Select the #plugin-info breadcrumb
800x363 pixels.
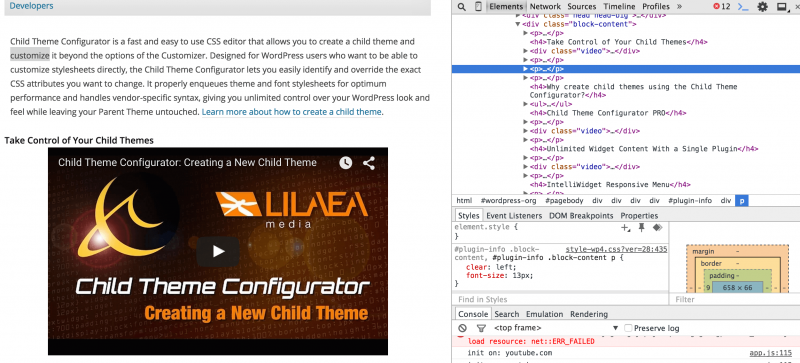(x=690, y=201)
